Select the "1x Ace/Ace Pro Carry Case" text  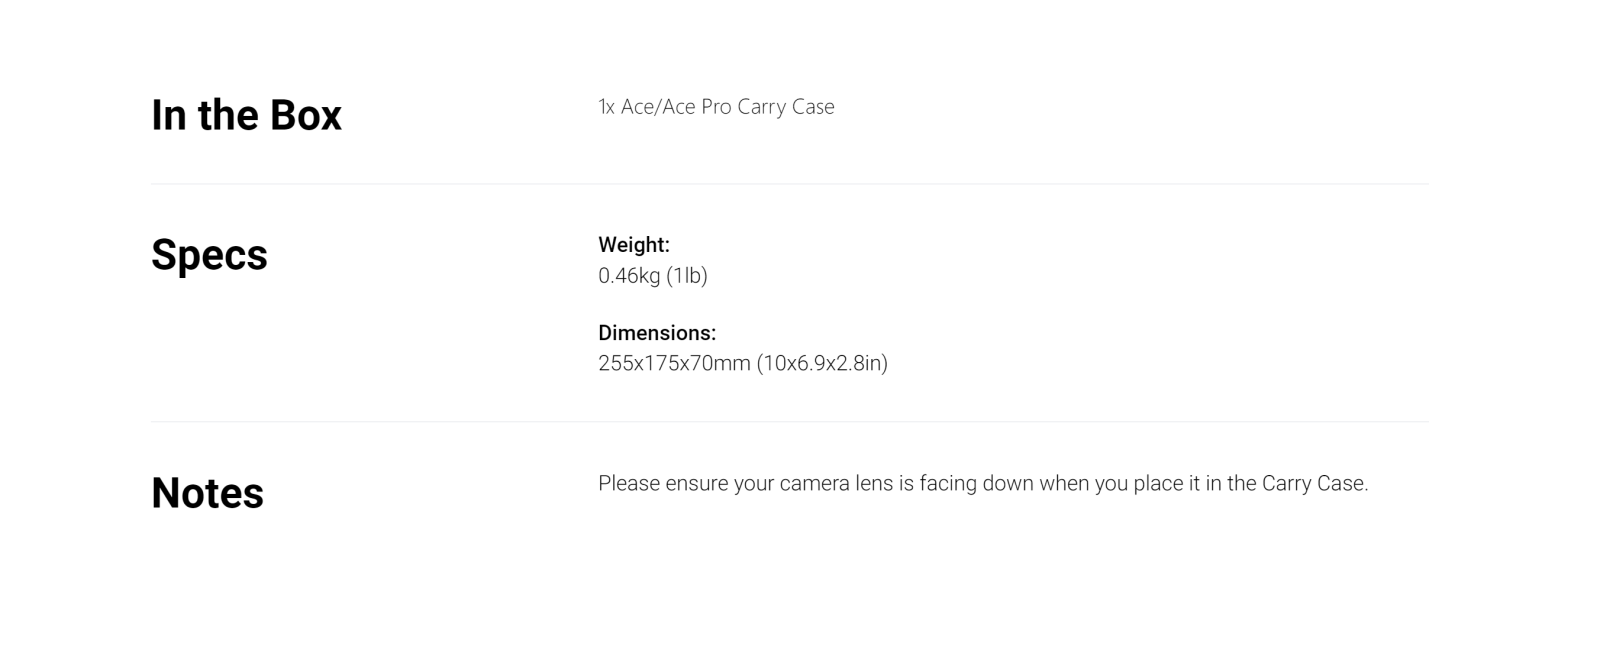[716, 107]
